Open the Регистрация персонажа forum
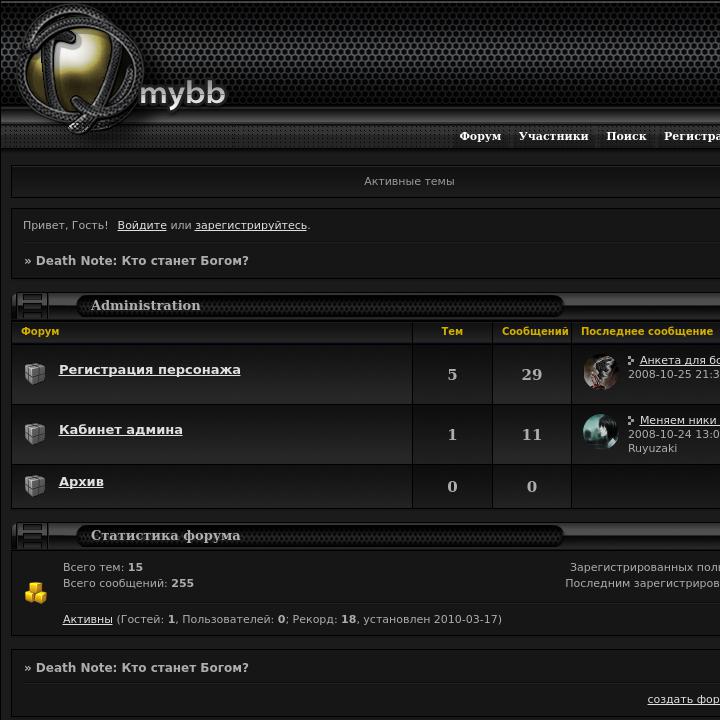Viewport: 720px width, 720px height. coord(150,370)
